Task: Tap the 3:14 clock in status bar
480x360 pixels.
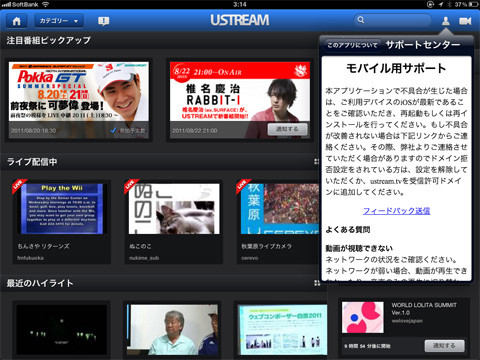Action: (240, 4)
